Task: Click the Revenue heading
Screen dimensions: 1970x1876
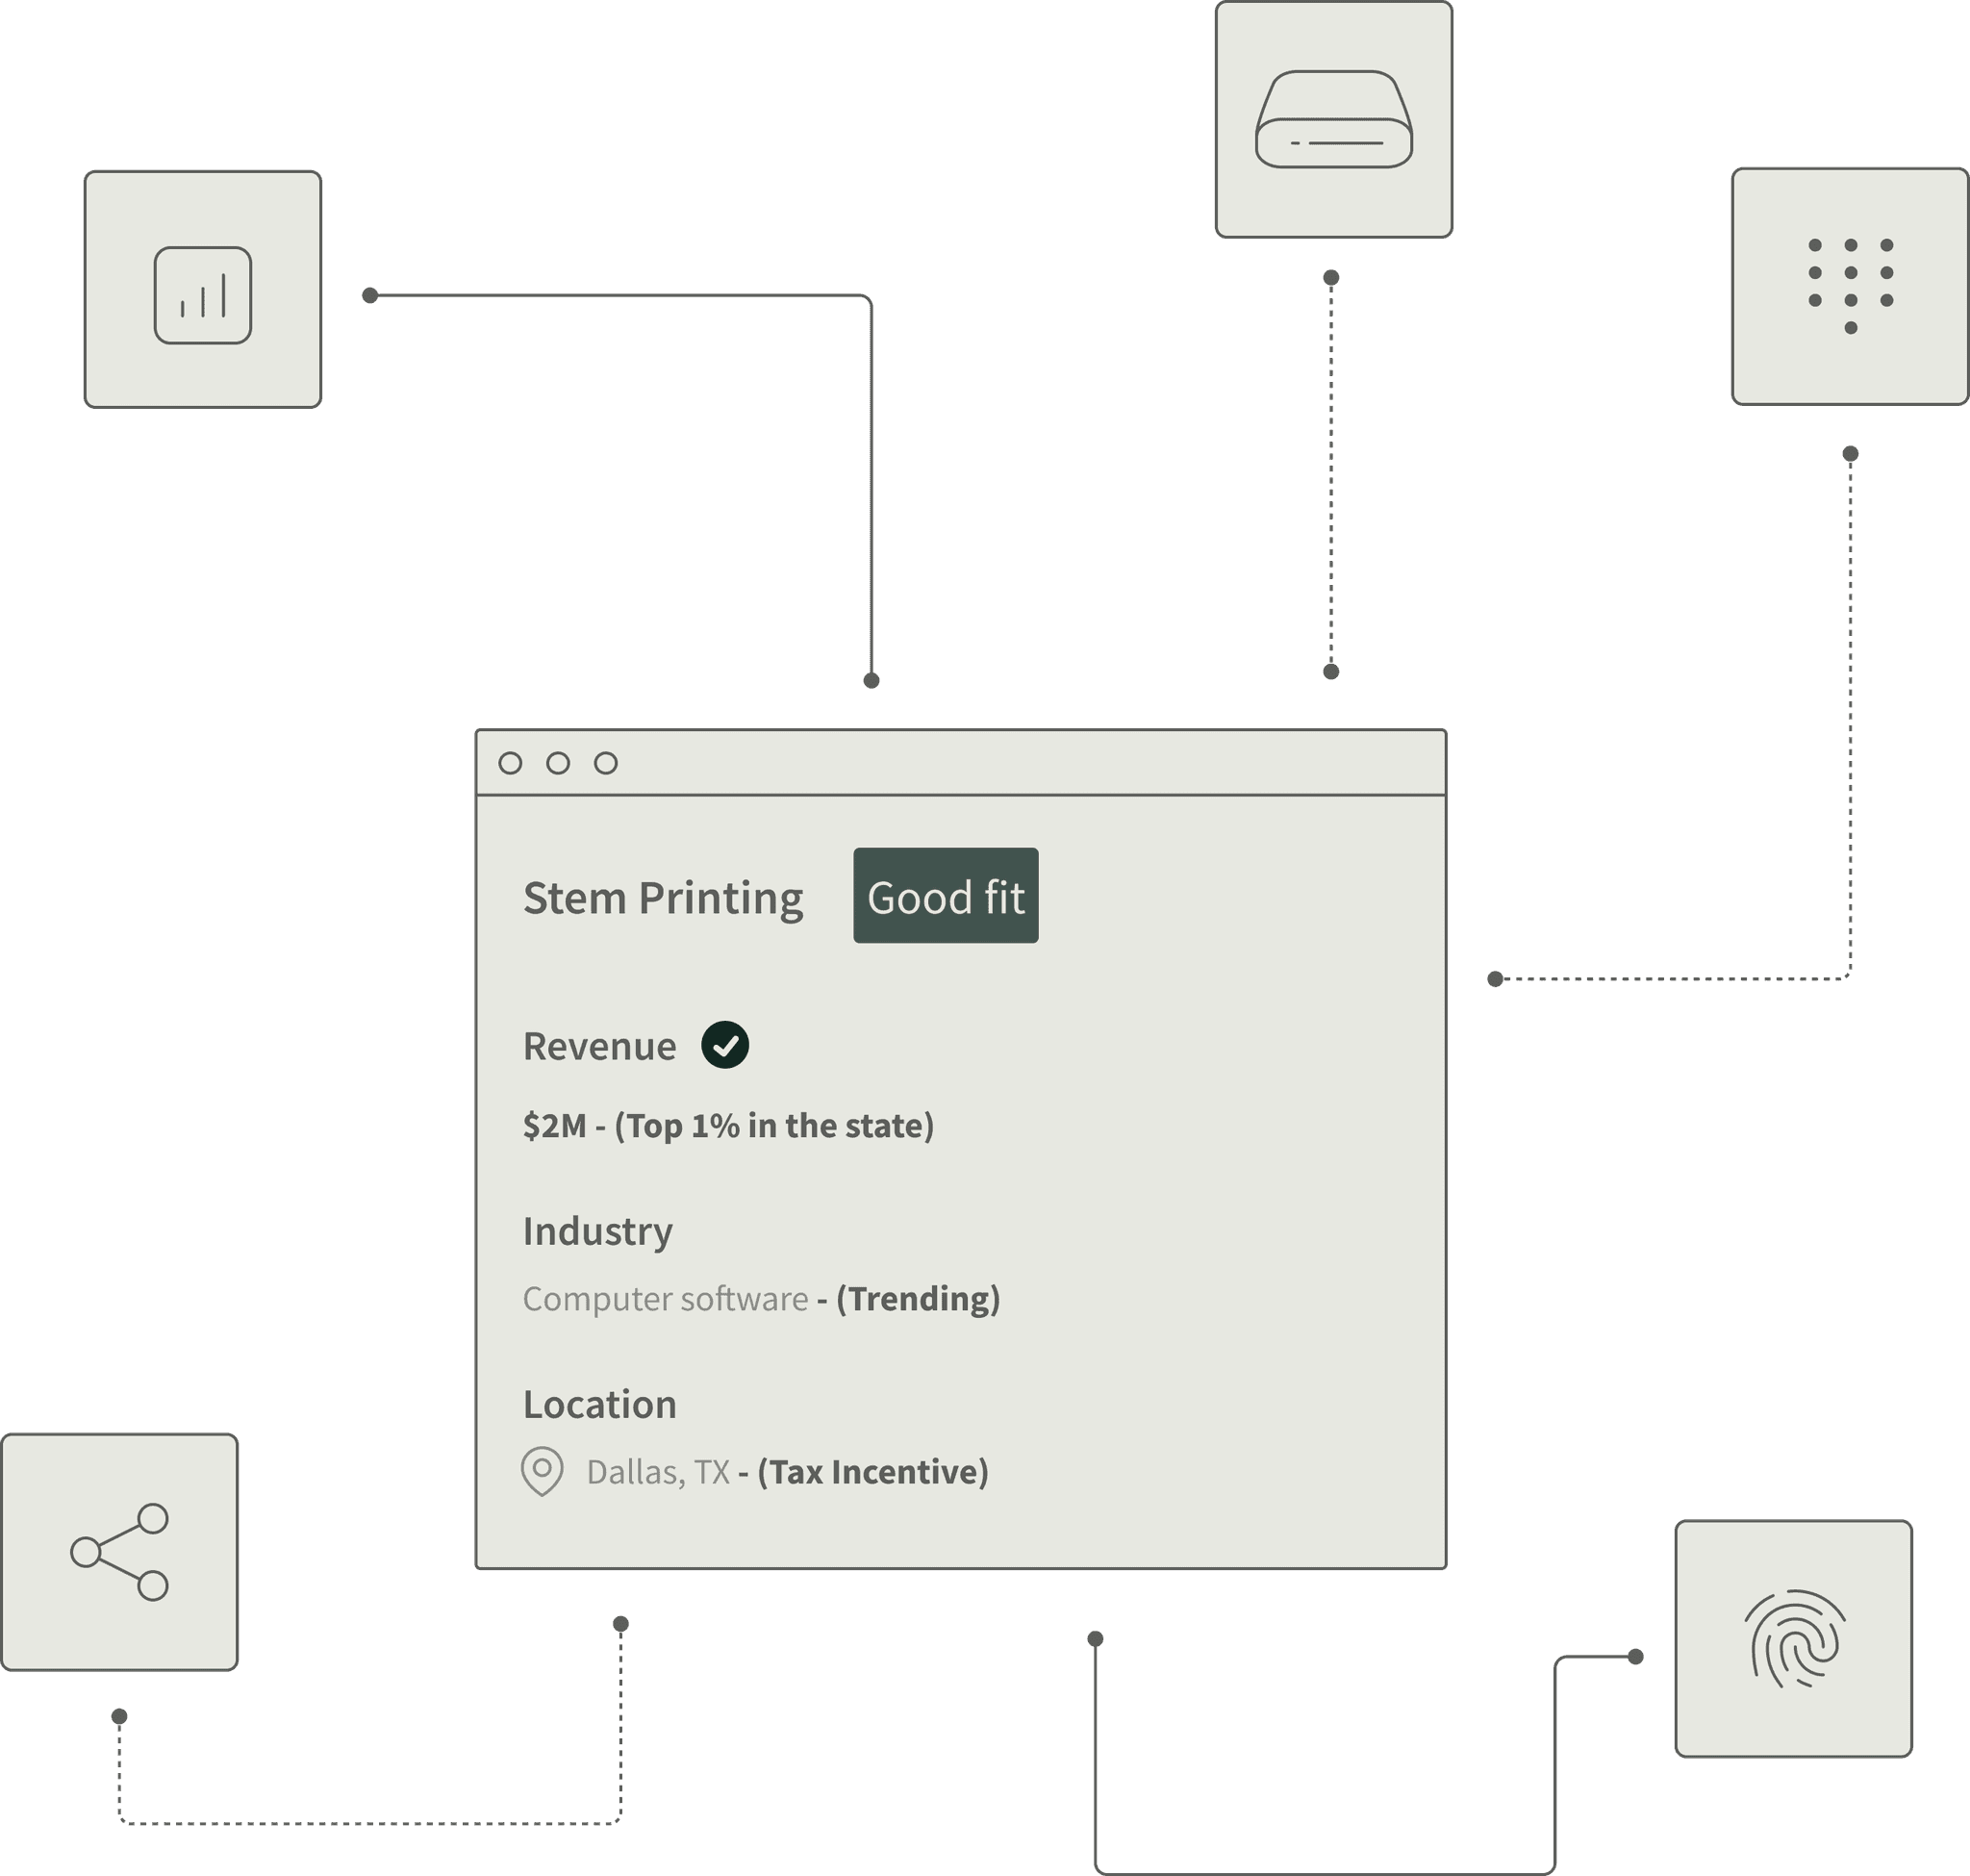Action: pyautogui.click(x=599, y=1046)
